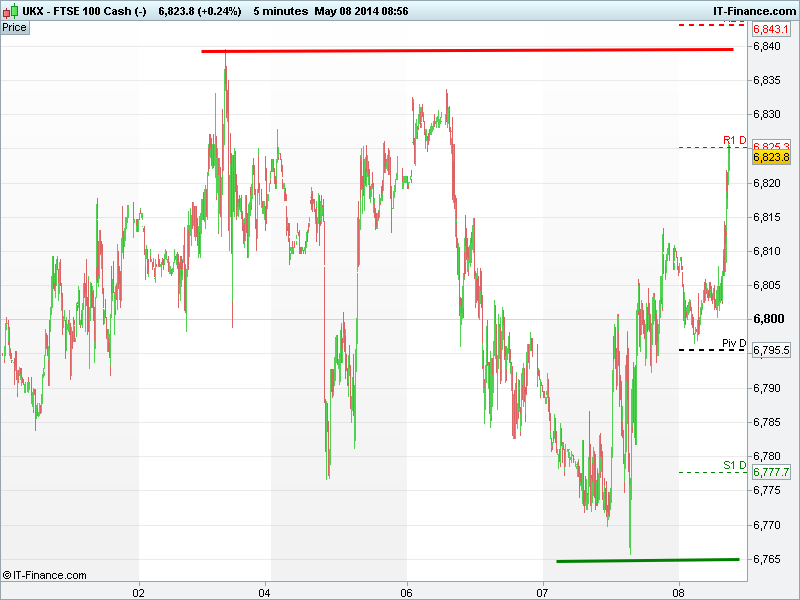Select the black dashed Piv D line
The height and width of the screenshot is (600, 800).
(x=712, y=350)
